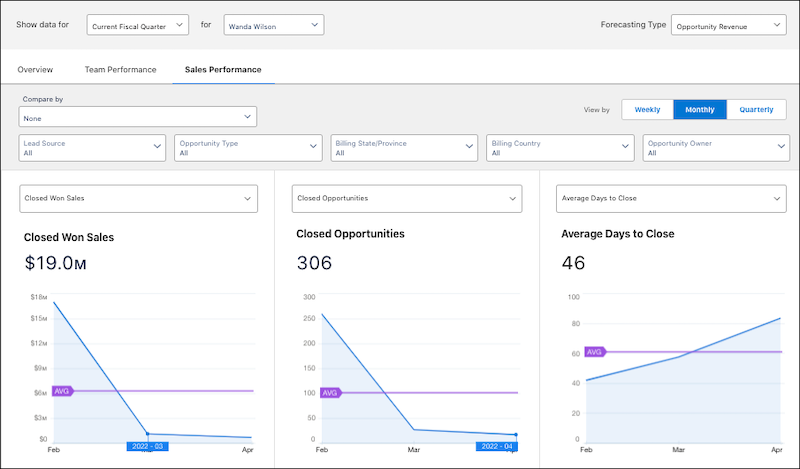Screen dimensions: 800x469
Task: Switch view to Weekly
Action: [647, 110]
